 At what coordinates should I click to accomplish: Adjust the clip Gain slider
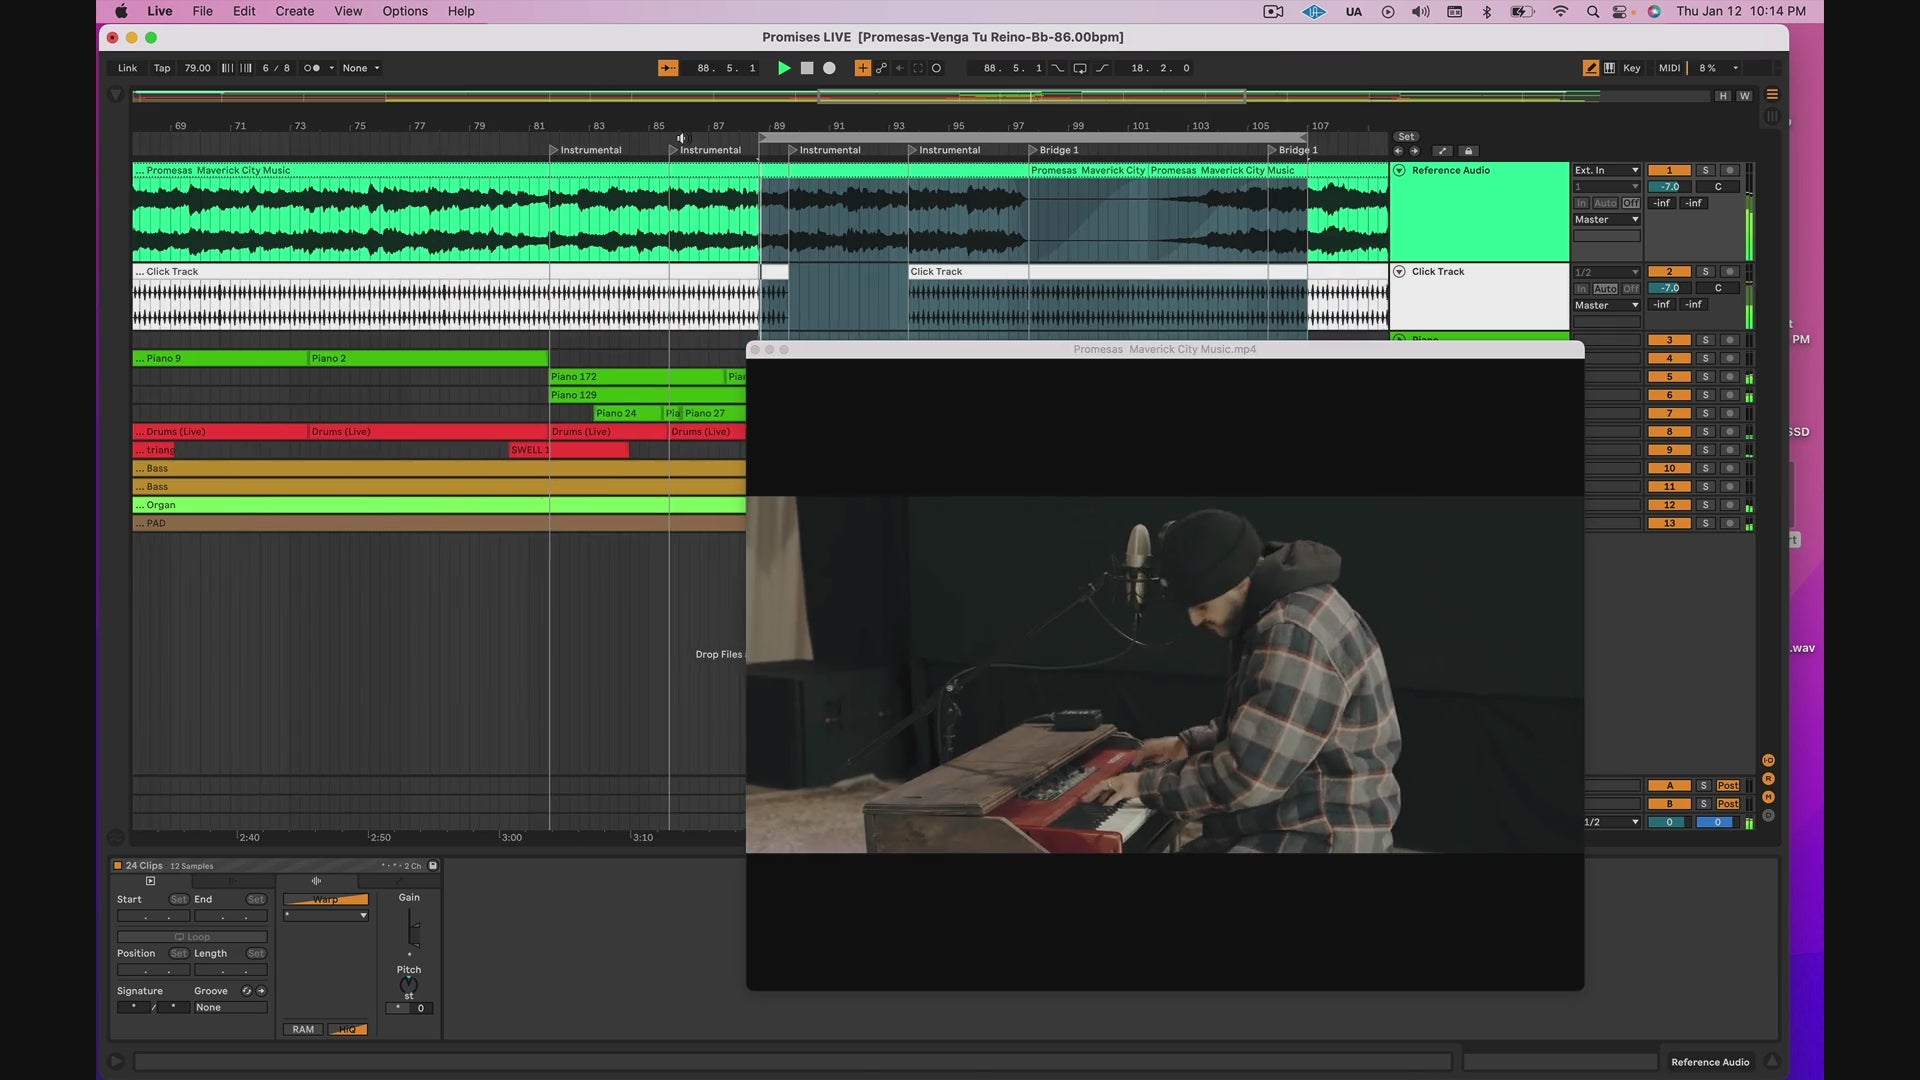point(412,930)
